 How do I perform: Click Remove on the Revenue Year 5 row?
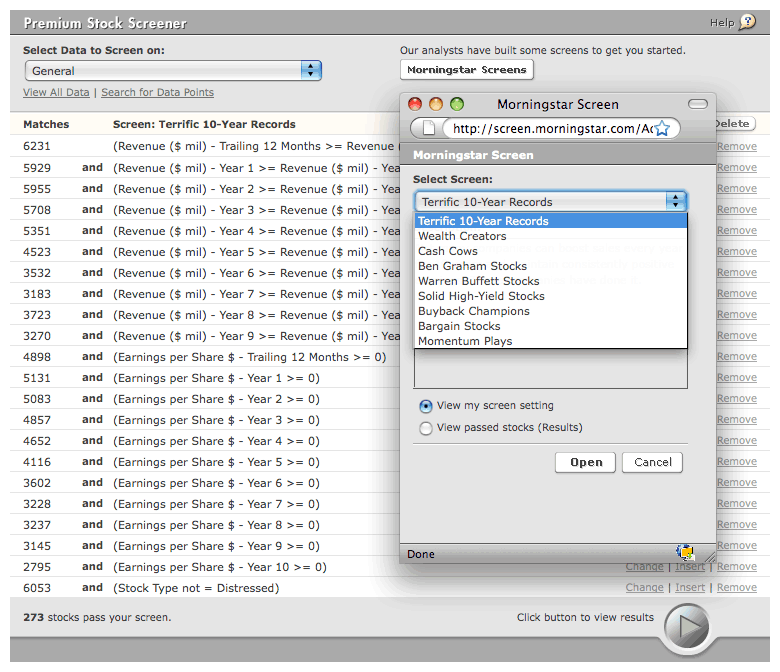tap(737, 251)
